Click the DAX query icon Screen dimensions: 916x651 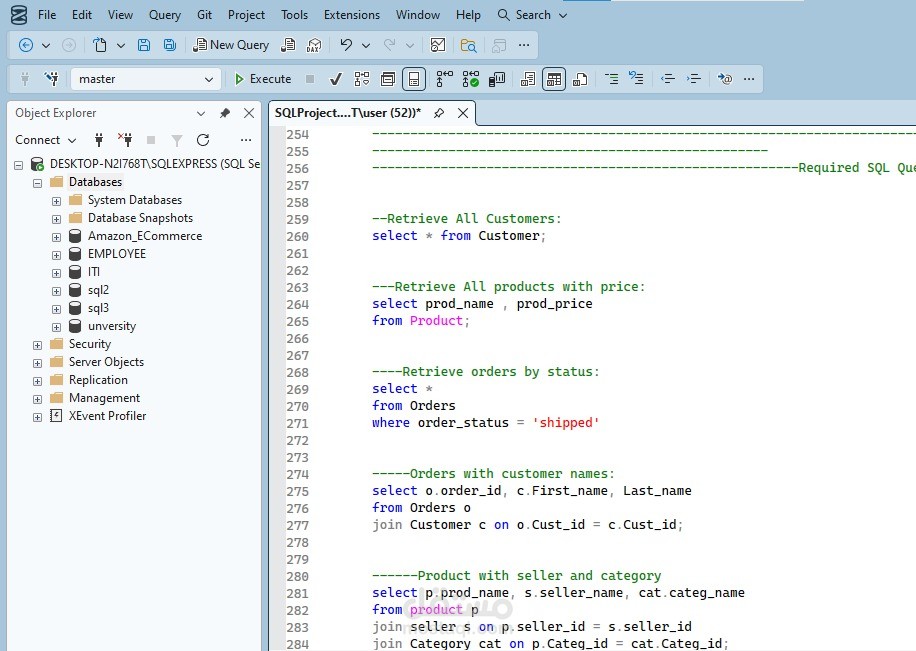[x=314, y=45]
